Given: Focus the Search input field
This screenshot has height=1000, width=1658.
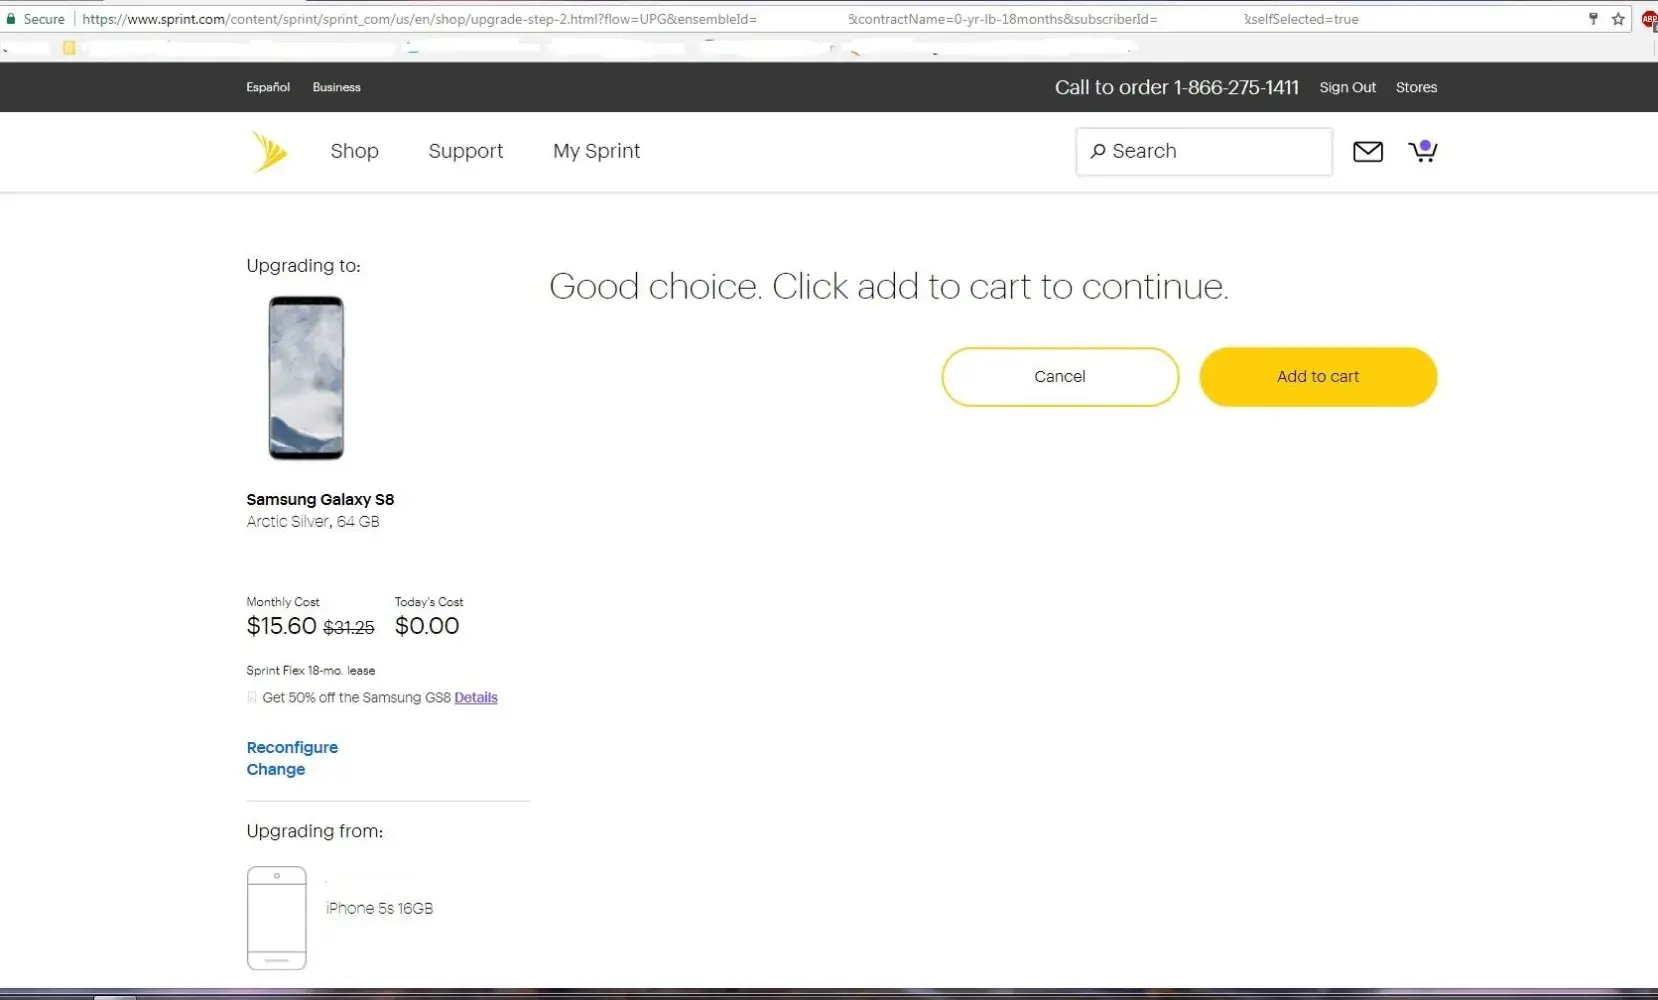Looking at the screenshot, I should coord(1204,152).
